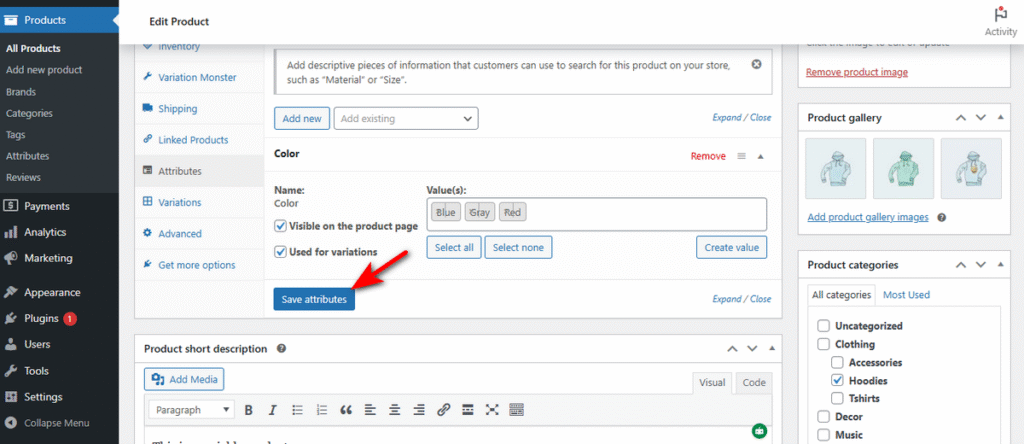The image size is (1024, 444).
Task: Click the Save attributes button
Action: pyautogui.click(x=314, y=299)
